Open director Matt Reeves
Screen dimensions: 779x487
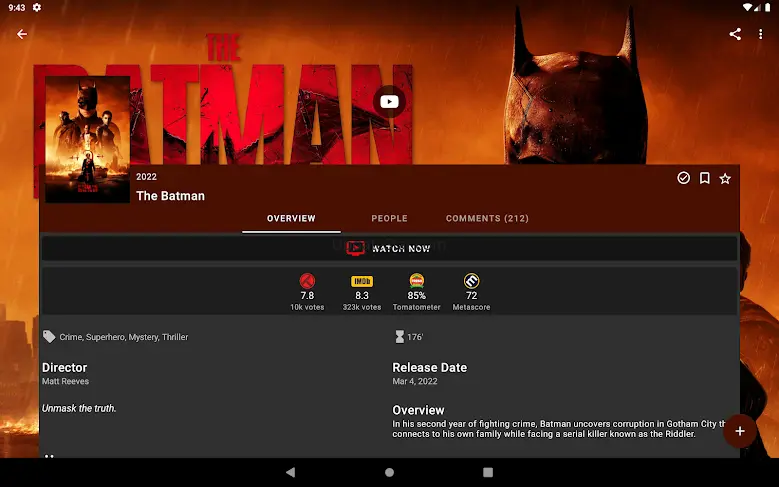(65, 381)
